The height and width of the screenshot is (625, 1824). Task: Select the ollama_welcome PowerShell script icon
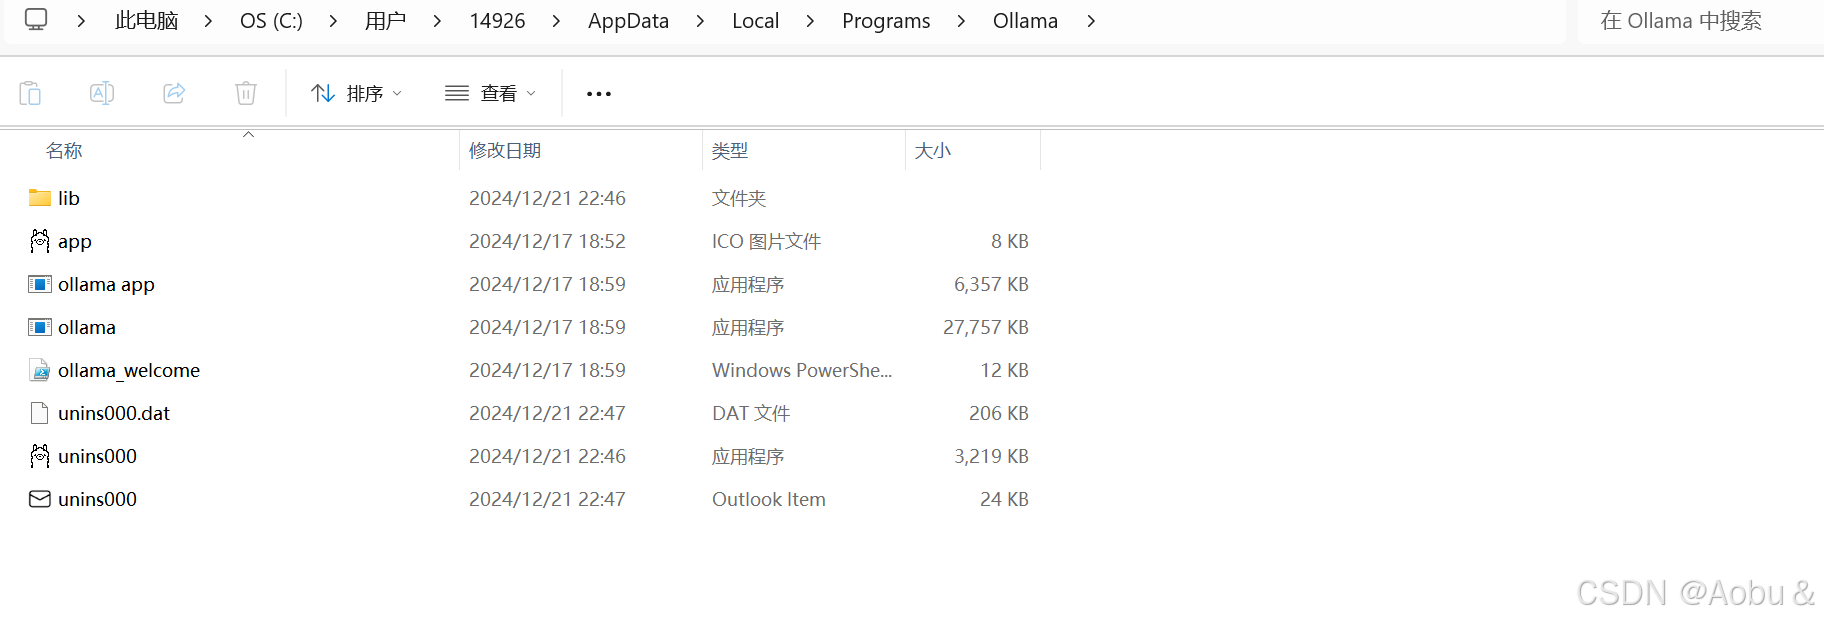point(40,370)
